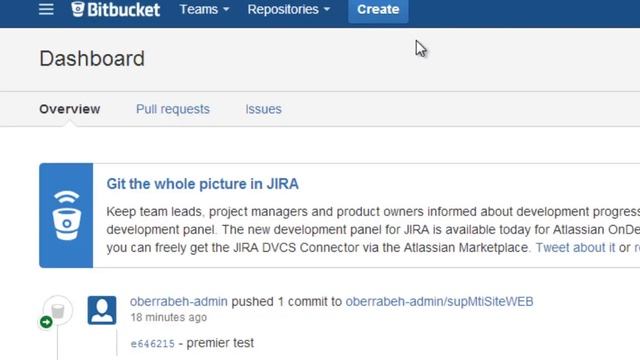The width and height of the screenshot is (640, 360).
Task: Click the oberrabeh-admin avatar image
Action: pyautogui.click(x=102, y=310)
